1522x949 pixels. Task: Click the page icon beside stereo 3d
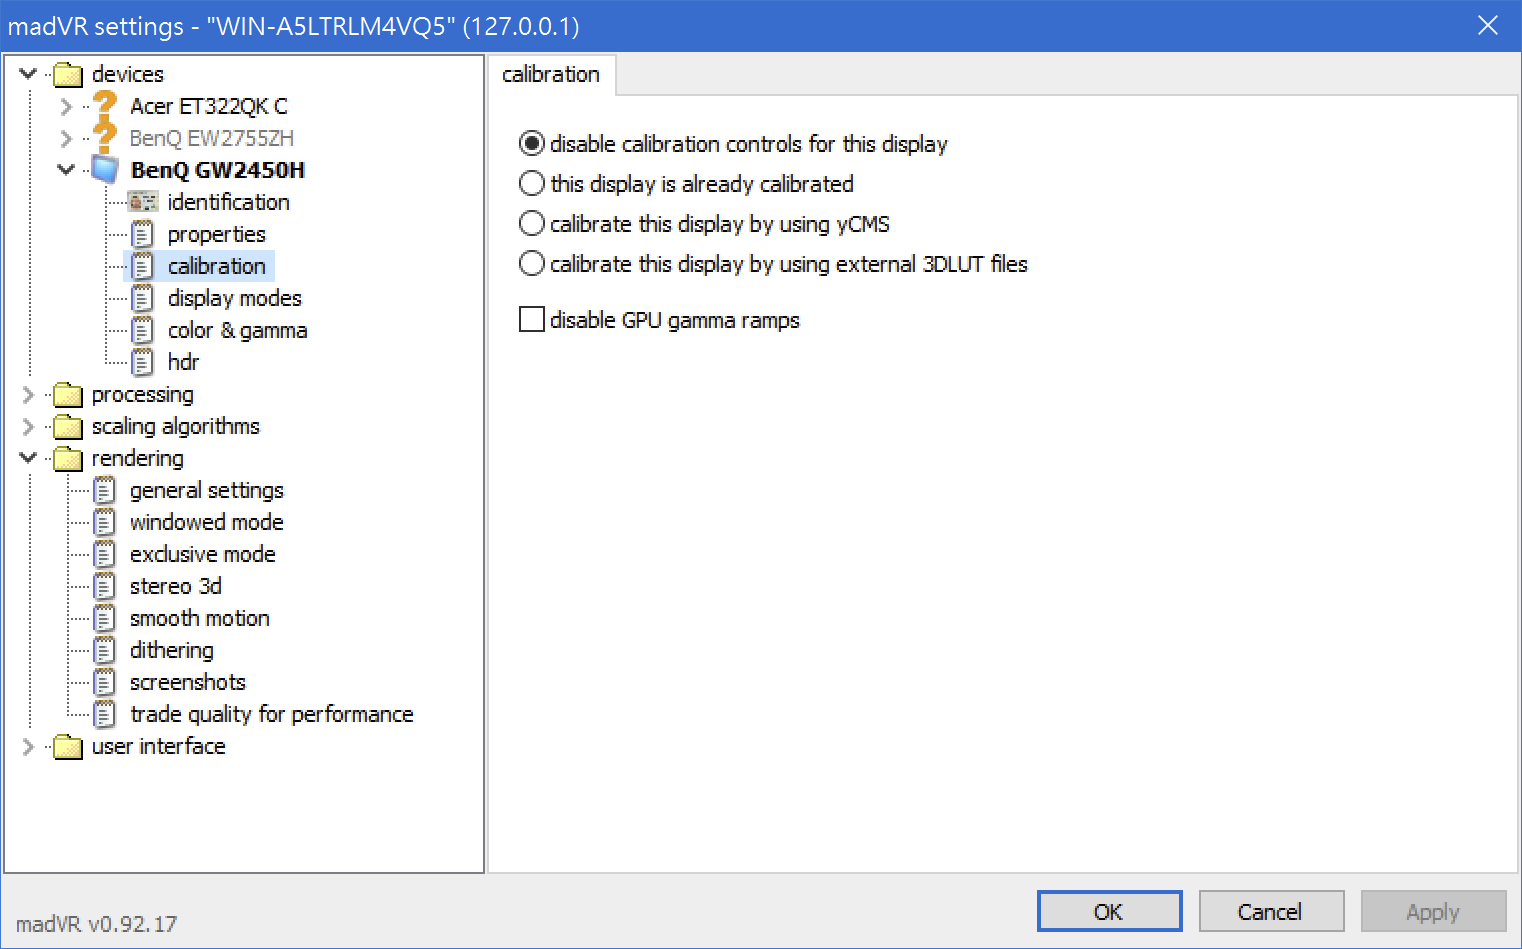[x=105, y=586]
